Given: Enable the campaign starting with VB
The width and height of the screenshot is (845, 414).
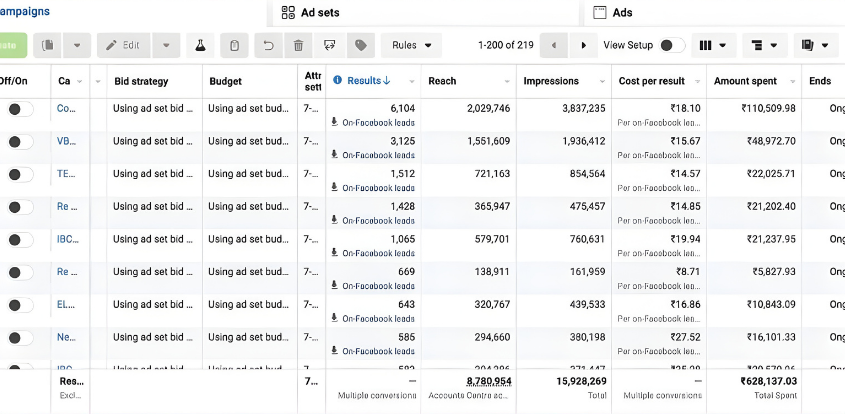Looking at the screenshot, I should [x=17, y=142].
